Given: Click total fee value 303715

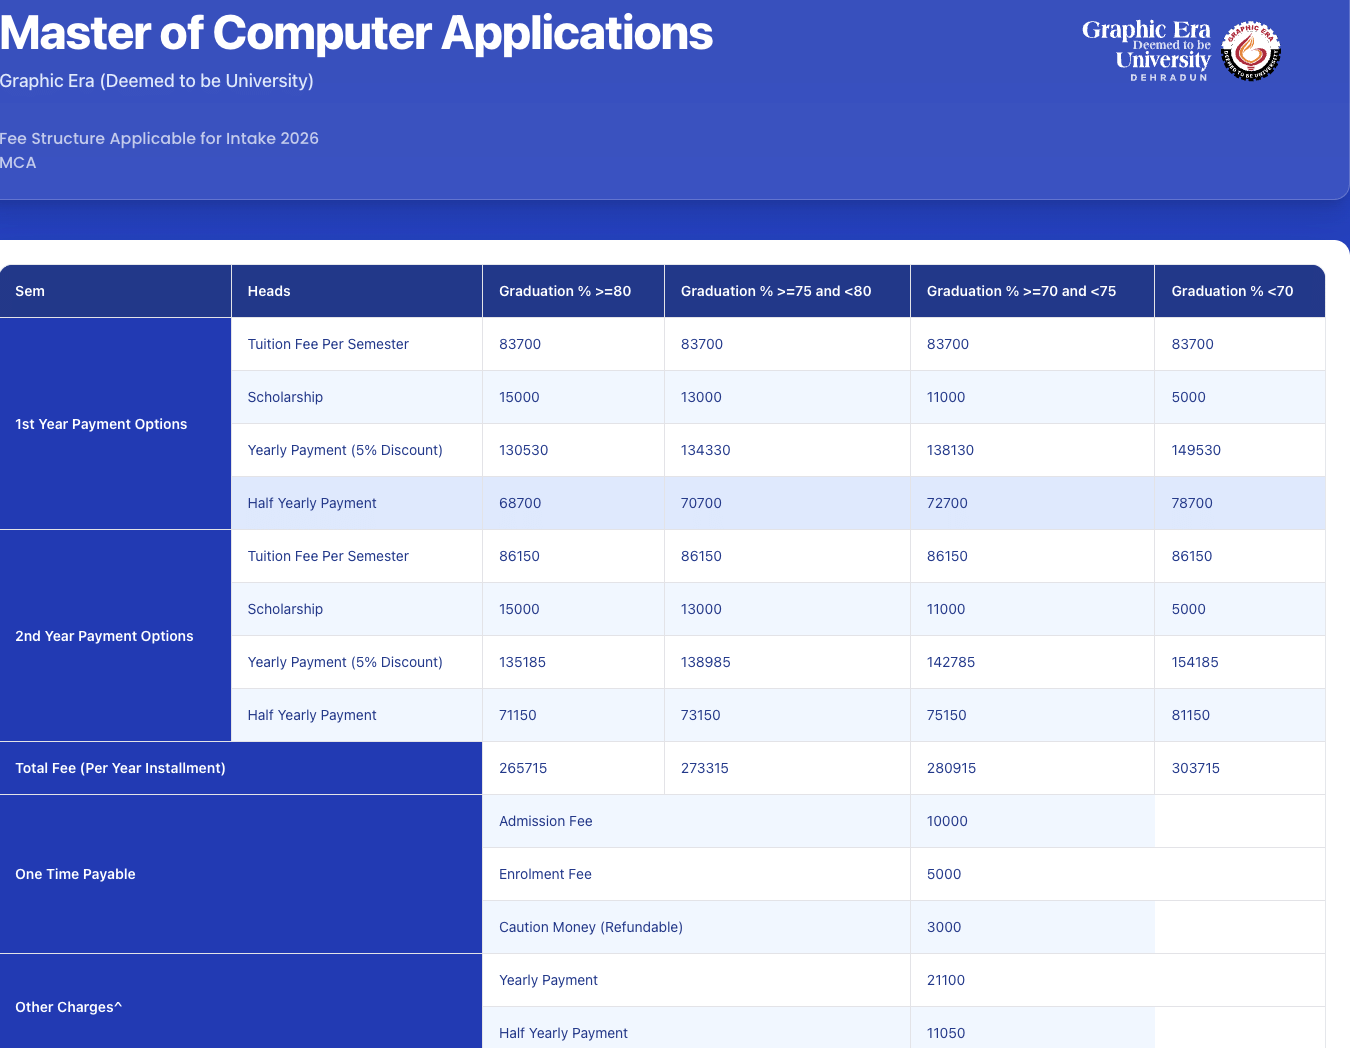Looking at the screenshot, I should (1196, 768).
